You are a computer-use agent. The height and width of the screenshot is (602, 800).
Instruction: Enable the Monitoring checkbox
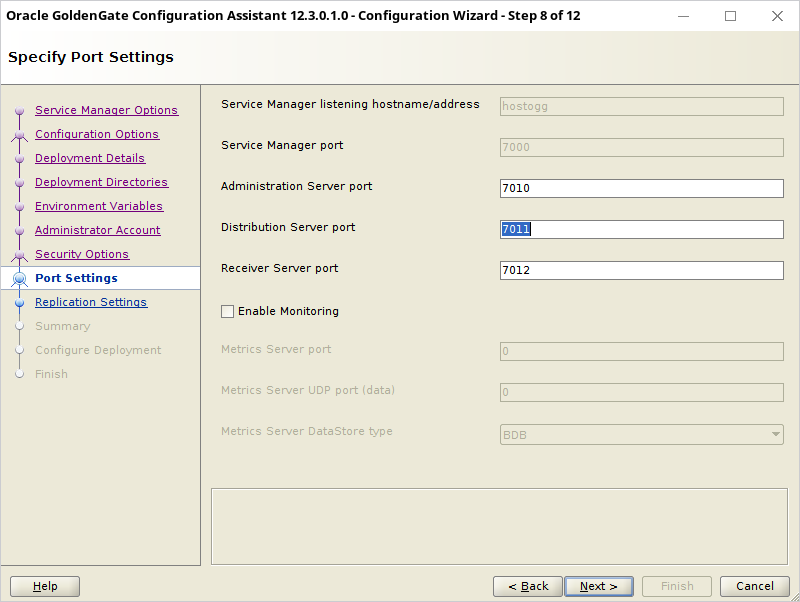tap(228, 311)
